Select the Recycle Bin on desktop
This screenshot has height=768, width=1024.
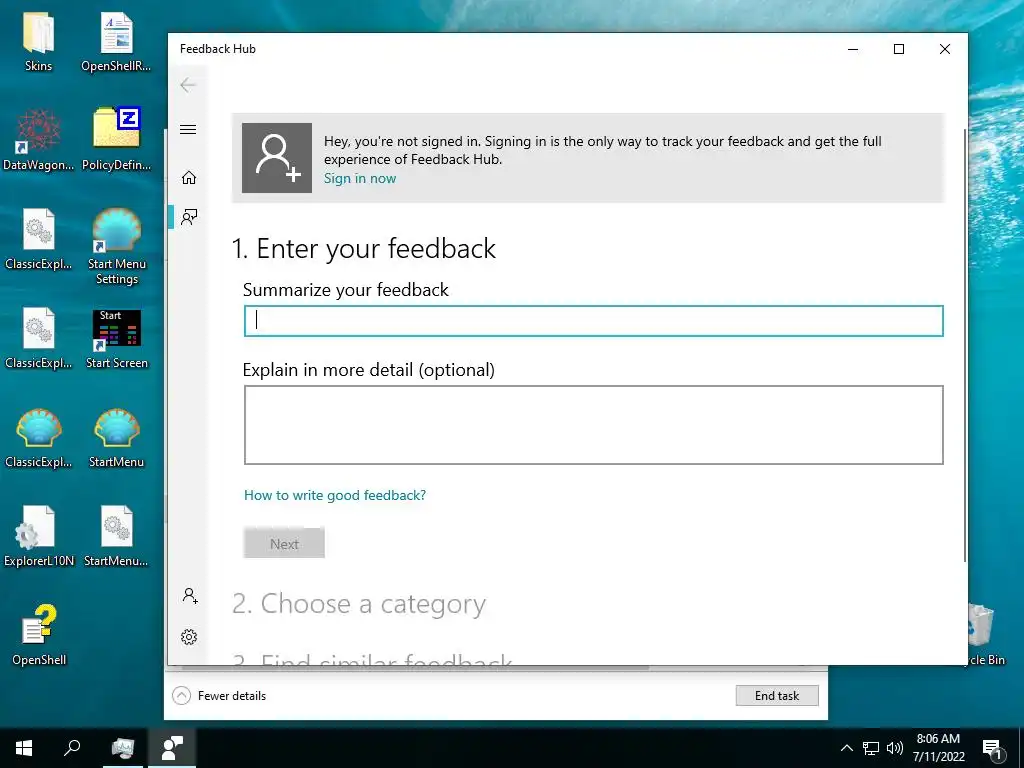[x=986, y=633]
